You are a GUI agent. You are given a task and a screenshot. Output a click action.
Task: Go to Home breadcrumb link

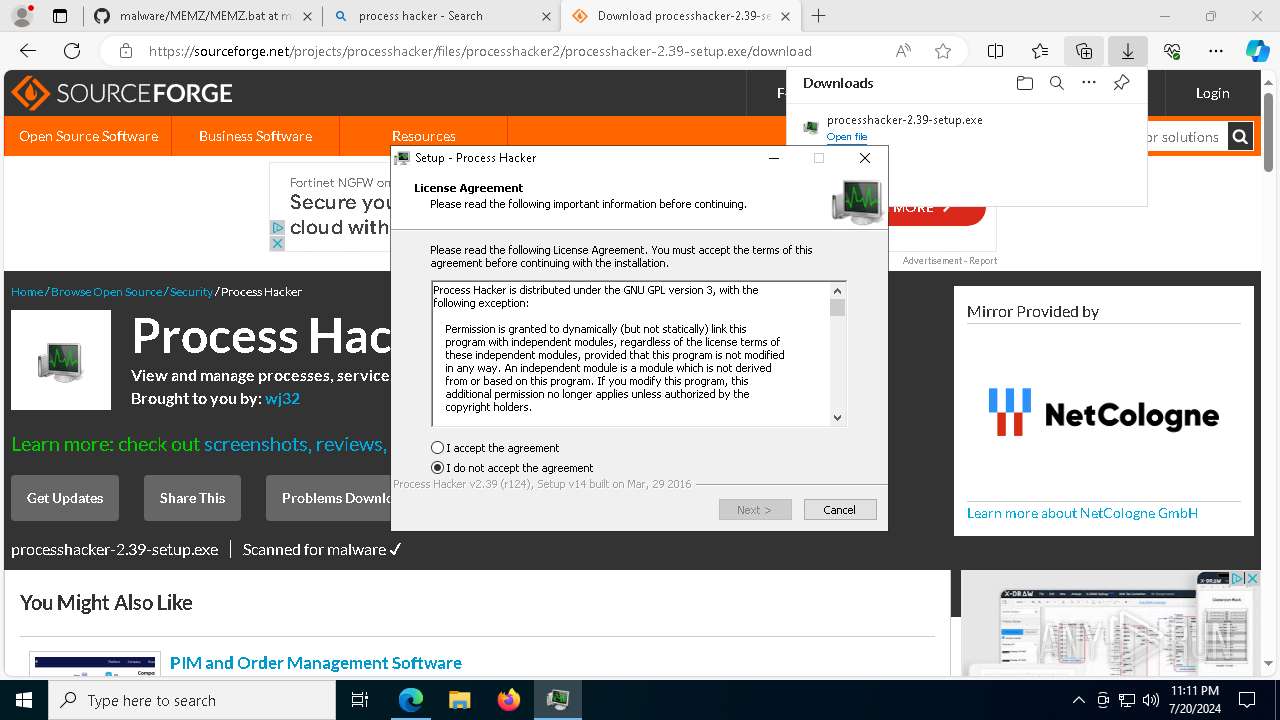point(27,292)
